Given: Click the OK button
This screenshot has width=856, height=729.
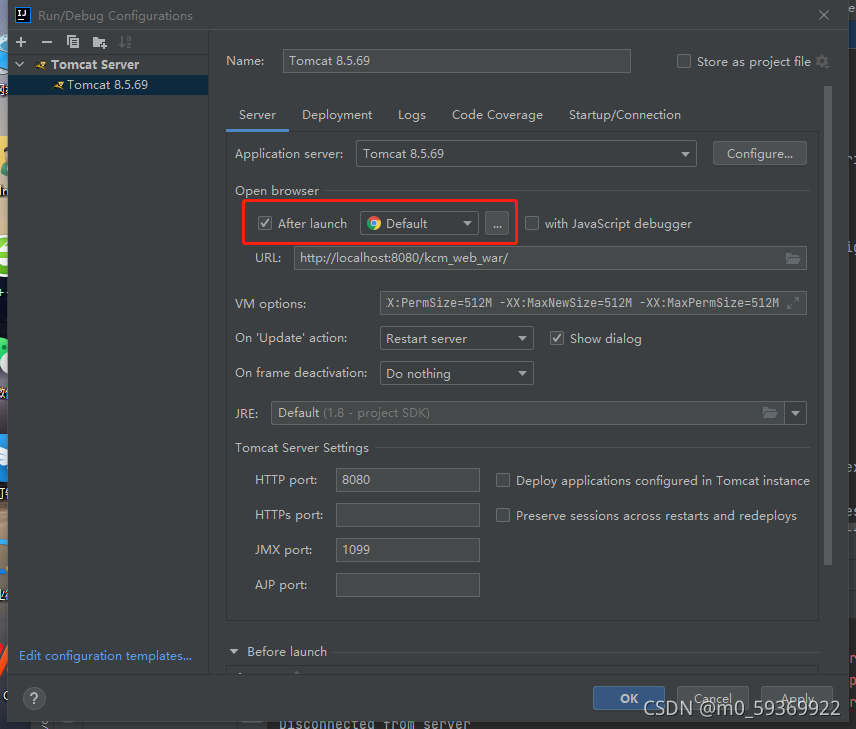Looking at the screenshot, I should (628, 698).
